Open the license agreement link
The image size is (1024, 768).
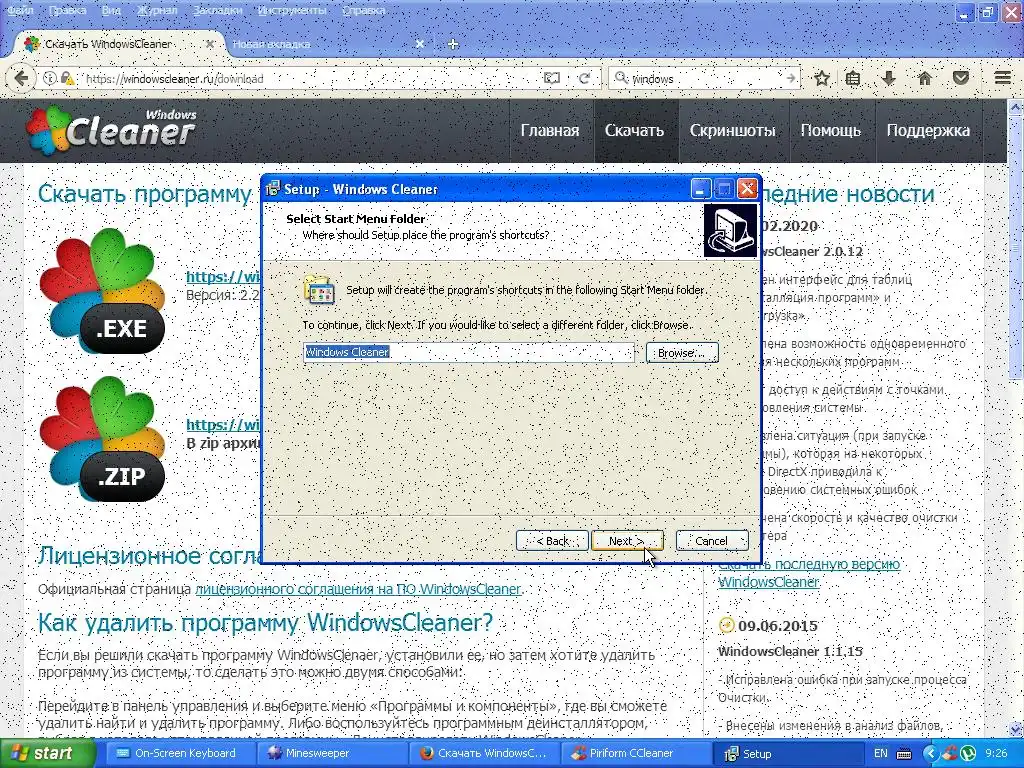point(358,589)
